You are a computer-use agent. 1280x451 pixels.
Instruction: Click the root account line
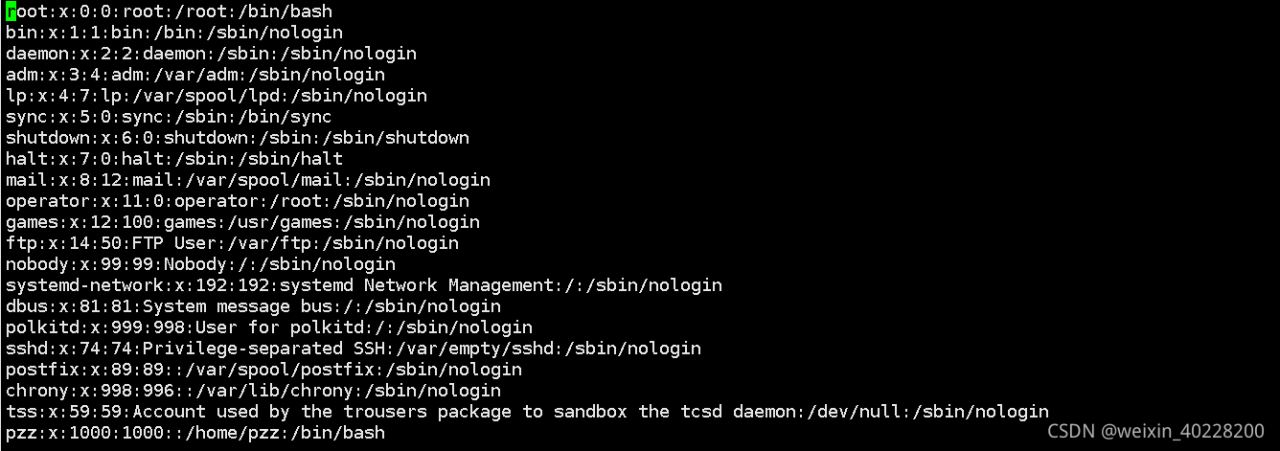point(169,12)
